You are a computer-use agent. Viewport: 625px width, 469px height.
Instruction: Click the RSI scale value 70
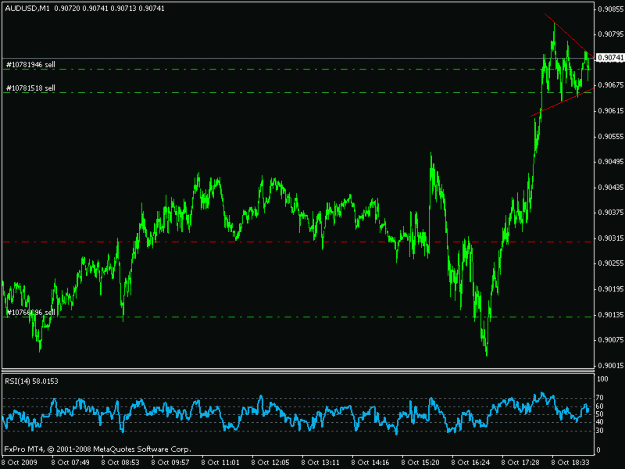[600, 398]
